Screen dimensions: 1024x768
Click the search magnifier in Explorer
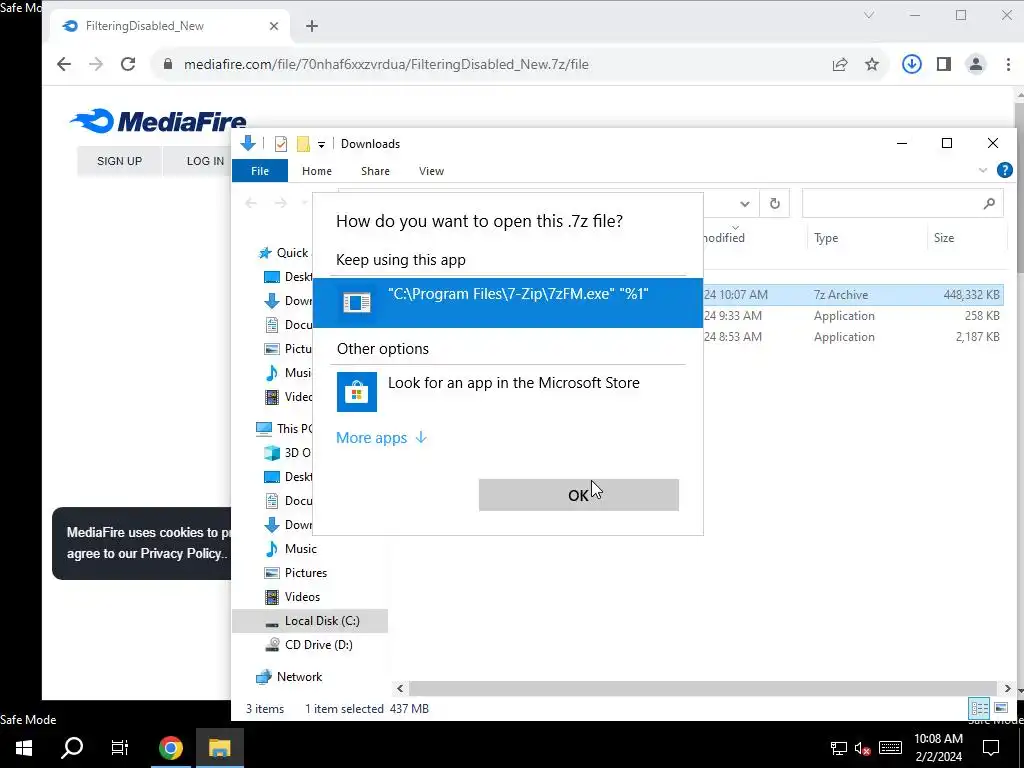pyautogui.click(x=989, y=204)
